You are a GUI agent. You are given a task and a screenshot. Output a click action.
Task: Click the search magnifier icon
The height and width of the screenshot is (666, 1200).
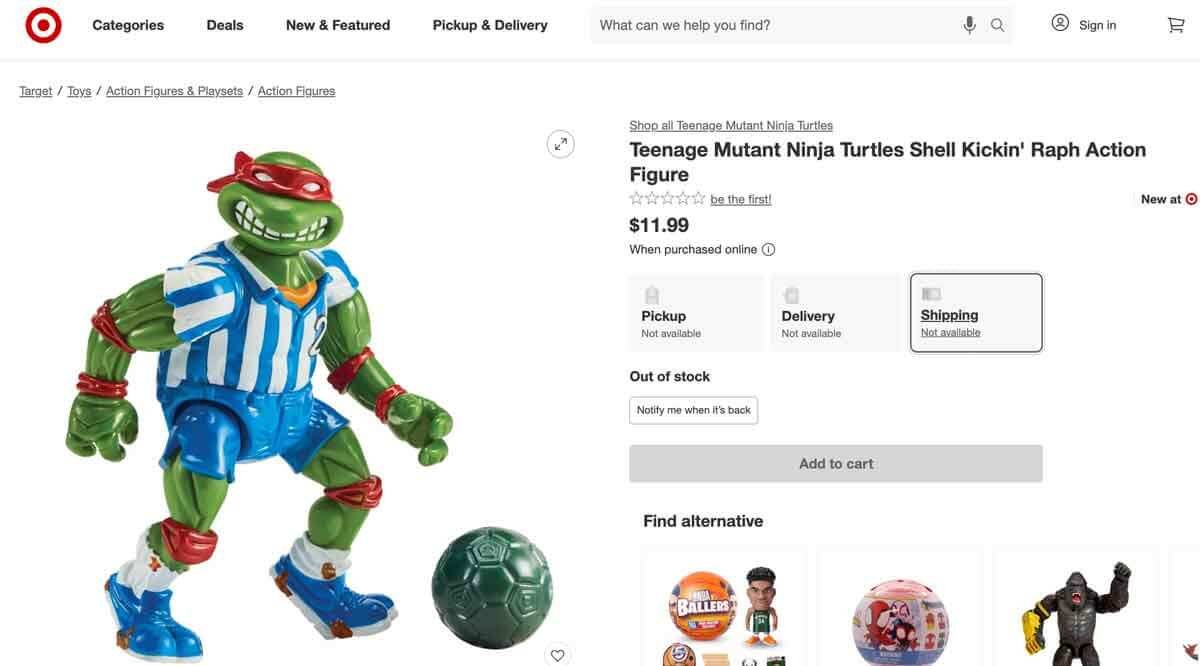(x=996, y=24)
